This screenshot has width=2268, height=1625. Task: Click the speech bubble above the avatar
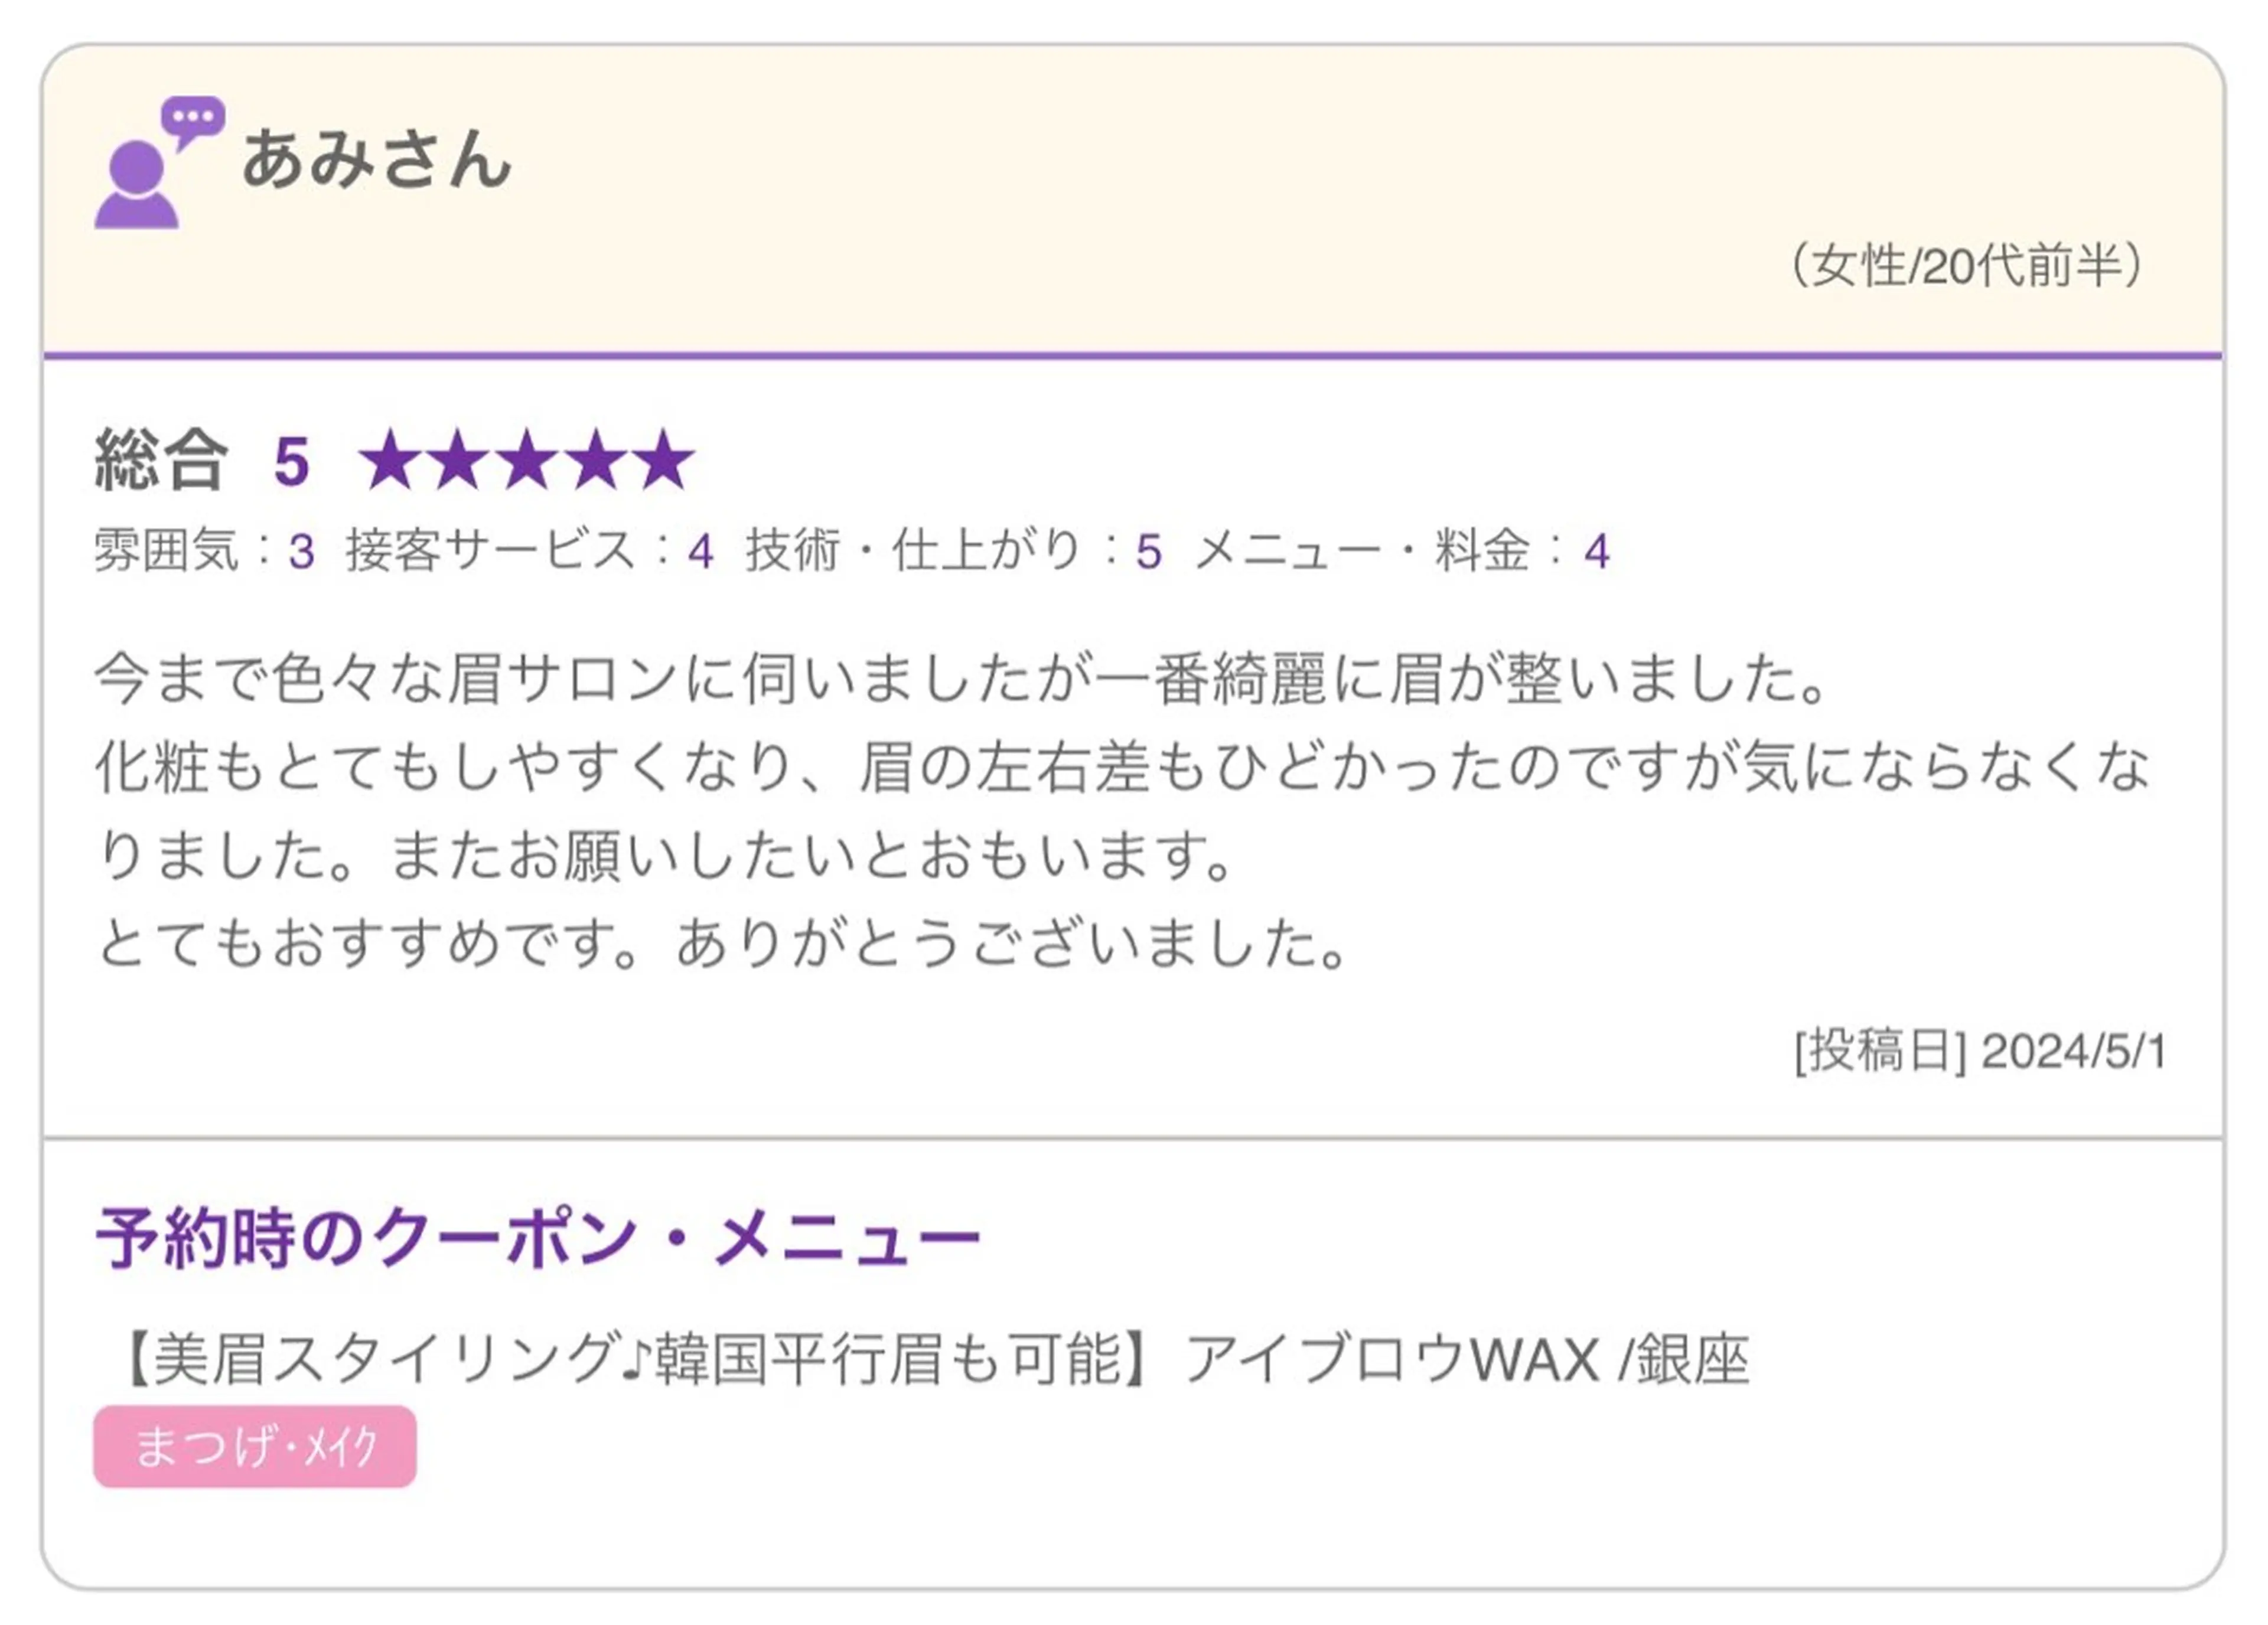(x=192, y=119)
